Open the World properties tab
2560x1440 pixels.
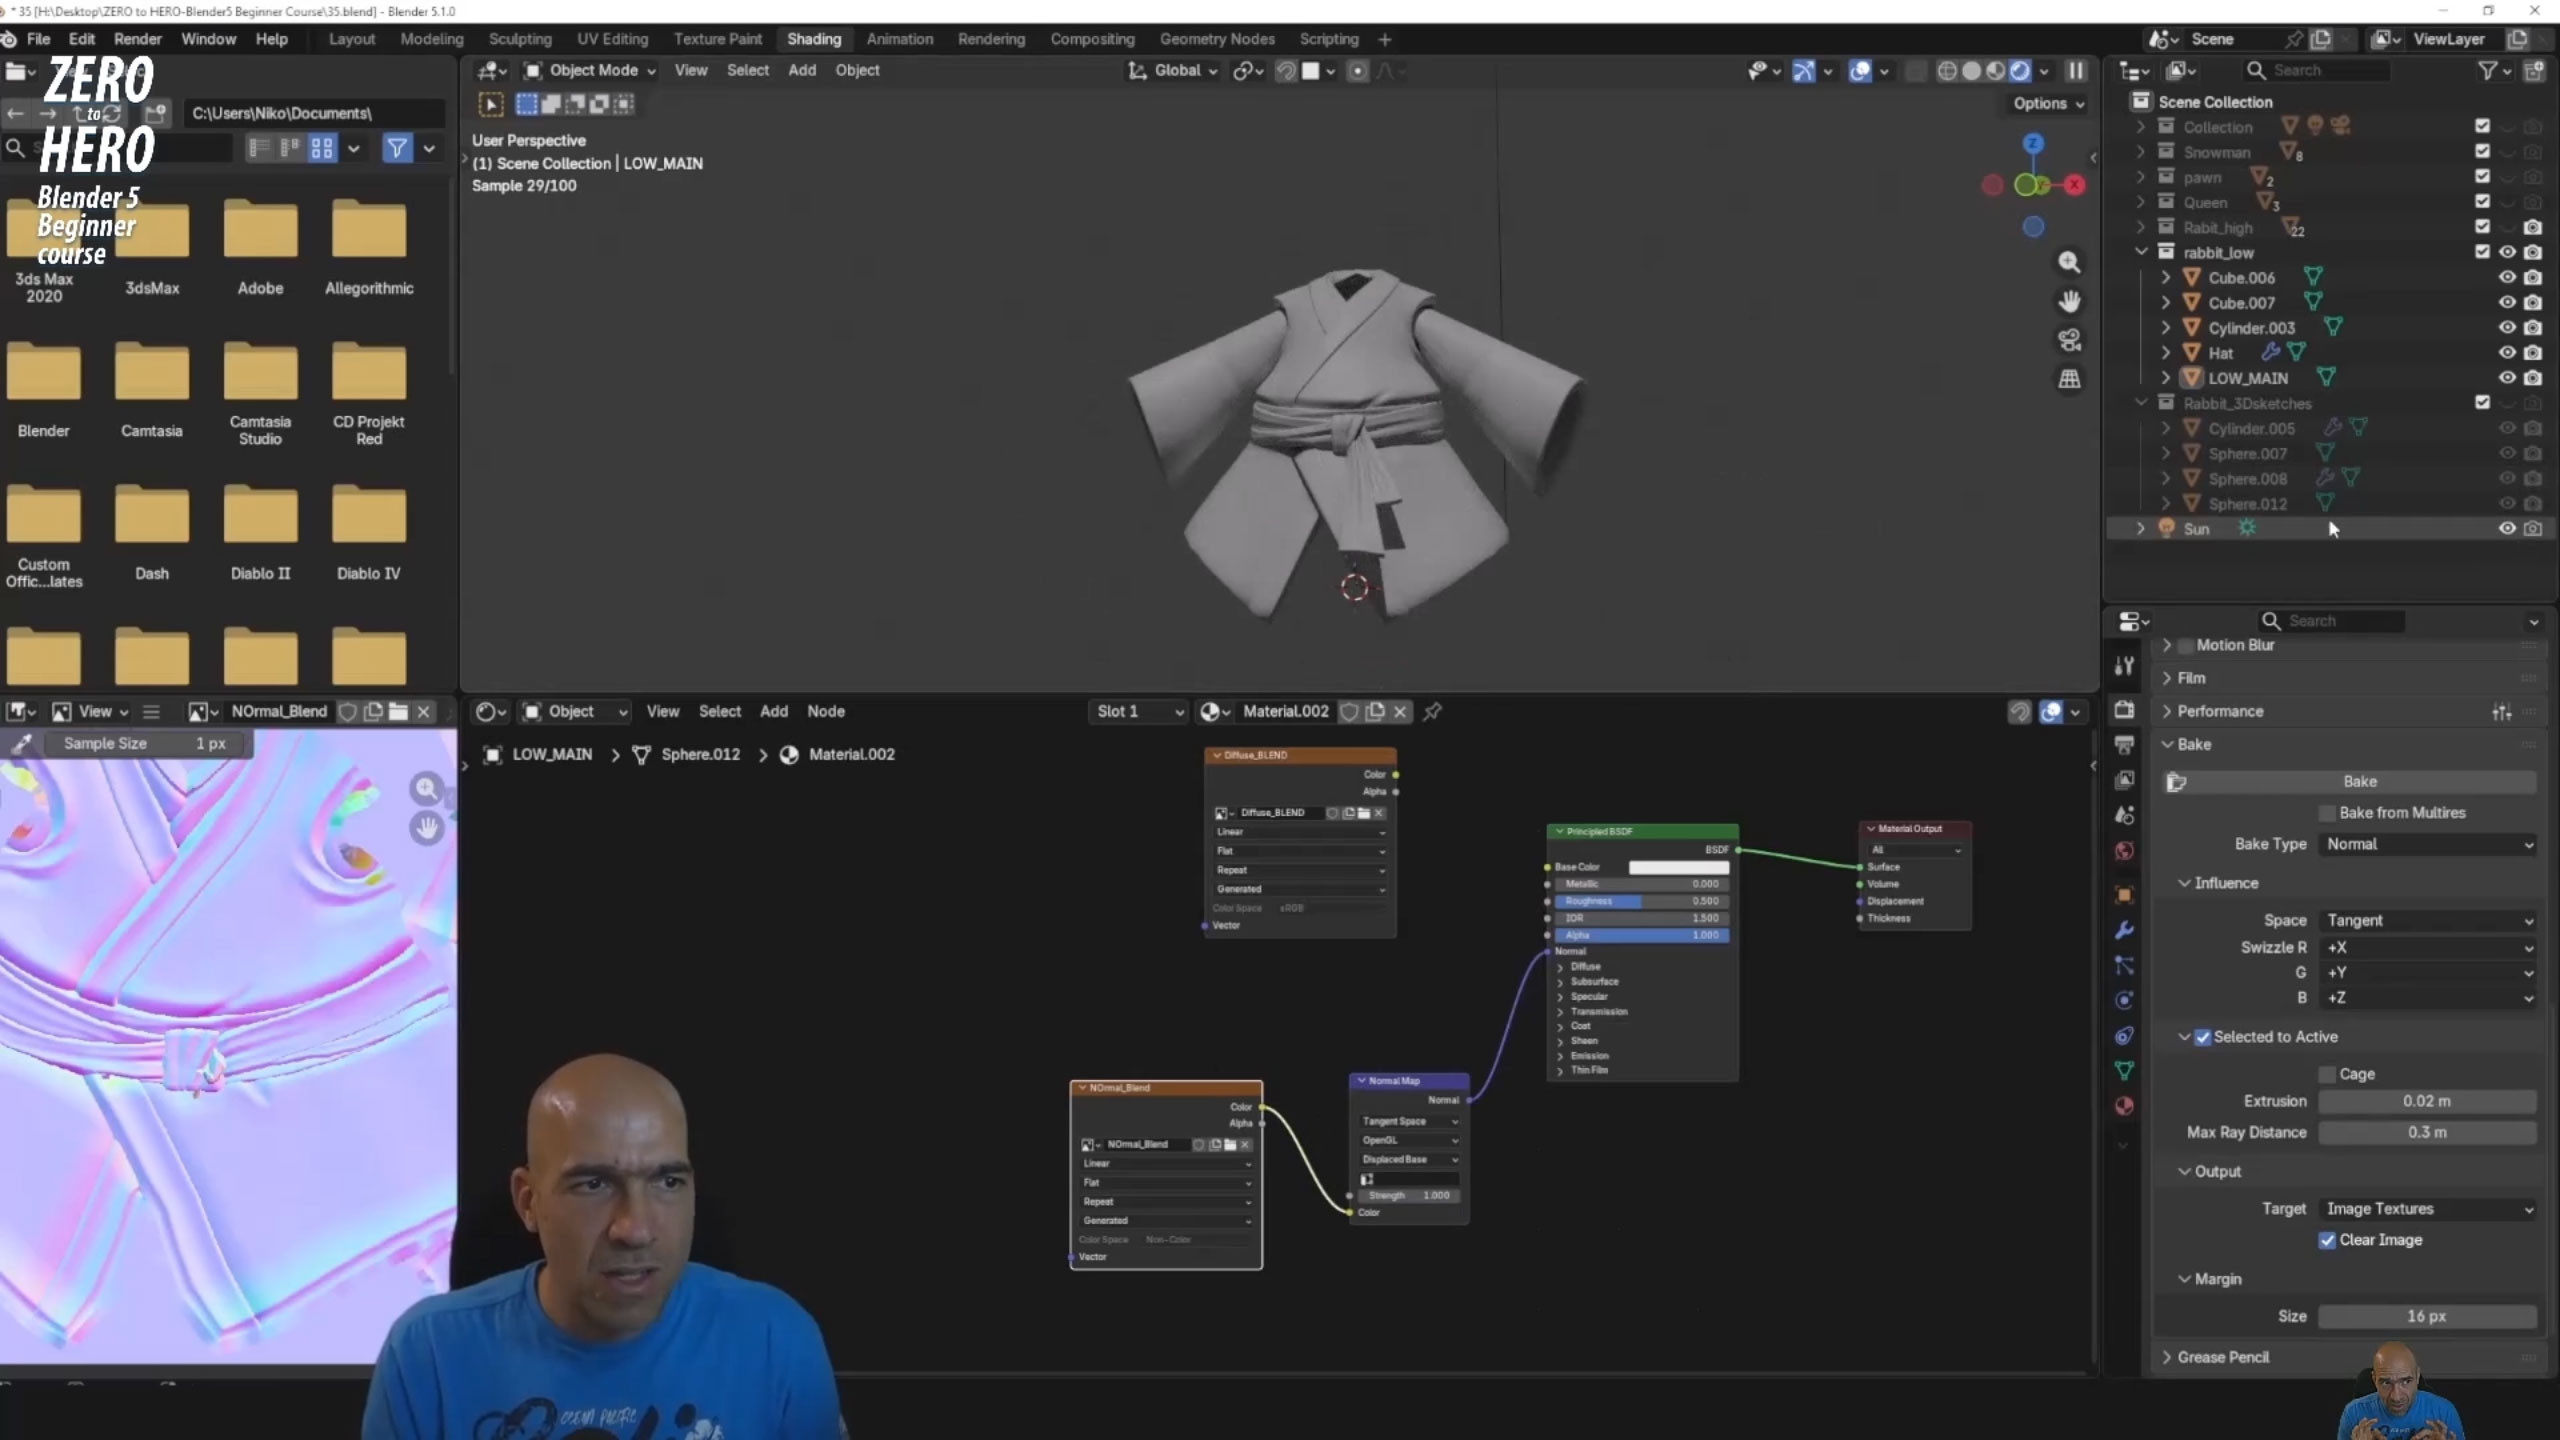2124,851
